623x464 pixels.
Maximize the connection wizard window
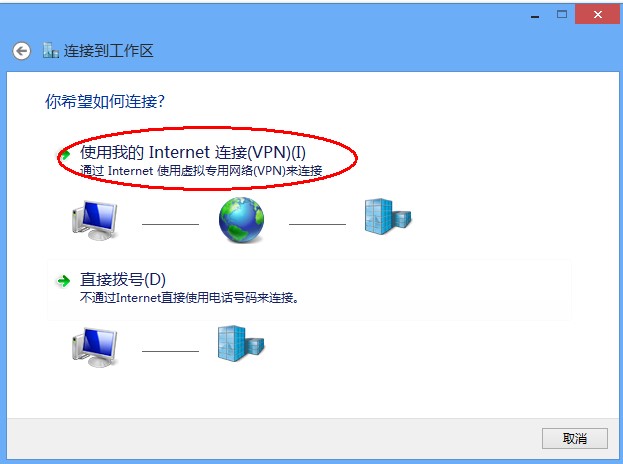point(562,15)
